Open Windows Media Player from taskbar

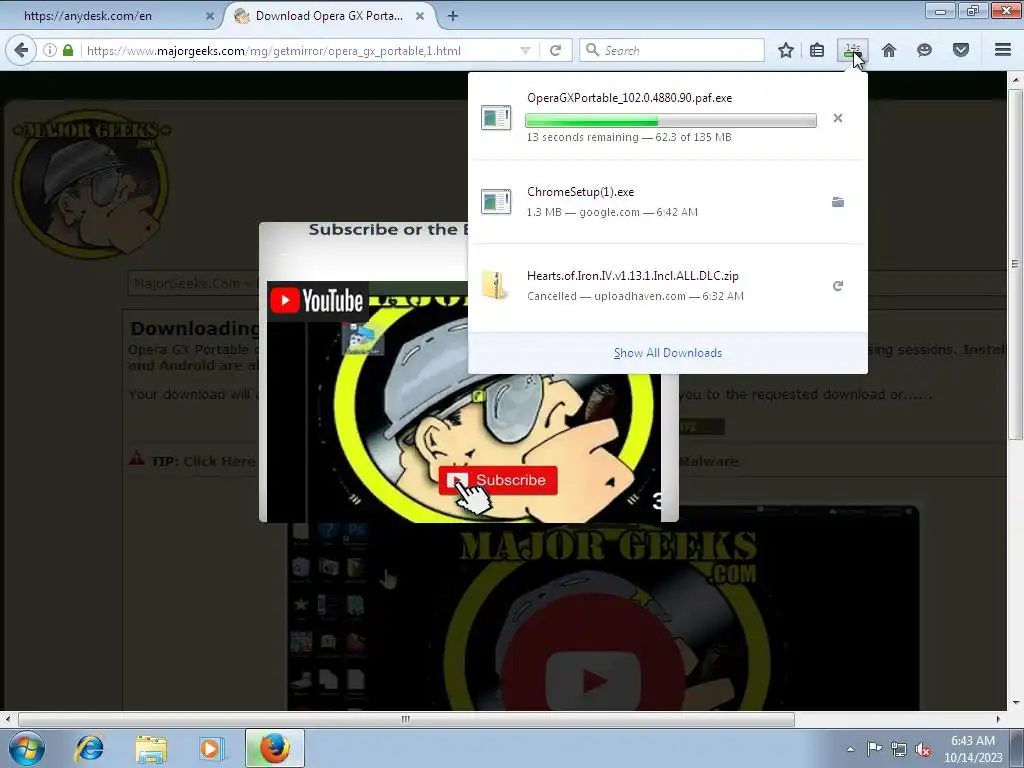(211, 748)
